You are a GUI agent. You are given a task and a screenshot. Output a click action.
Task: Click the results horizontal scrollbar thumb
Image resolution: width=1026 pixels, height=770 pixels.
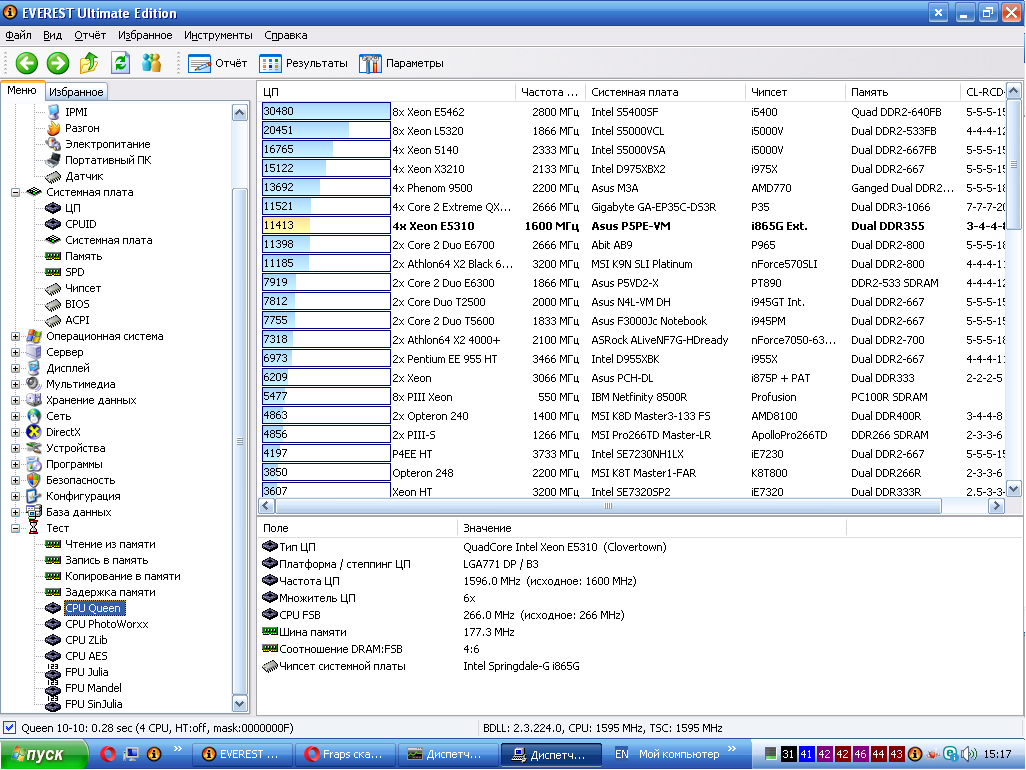coord(609,506)
